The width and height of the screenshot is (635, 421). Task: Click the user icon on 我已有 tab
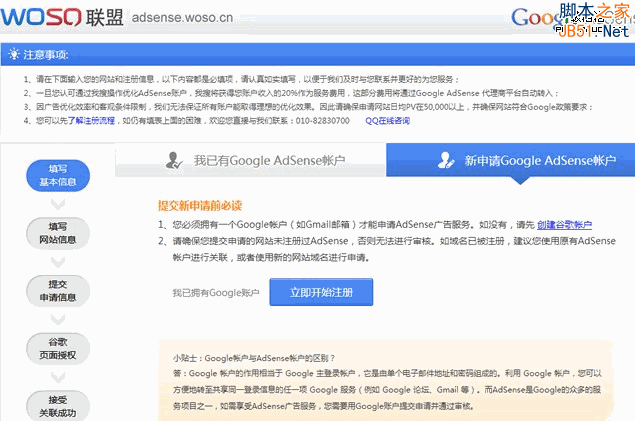(174, 160)
